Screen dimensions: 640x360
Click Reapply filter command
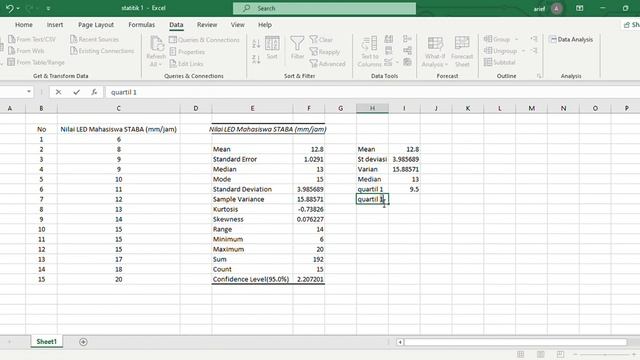(x=325, y=52)
